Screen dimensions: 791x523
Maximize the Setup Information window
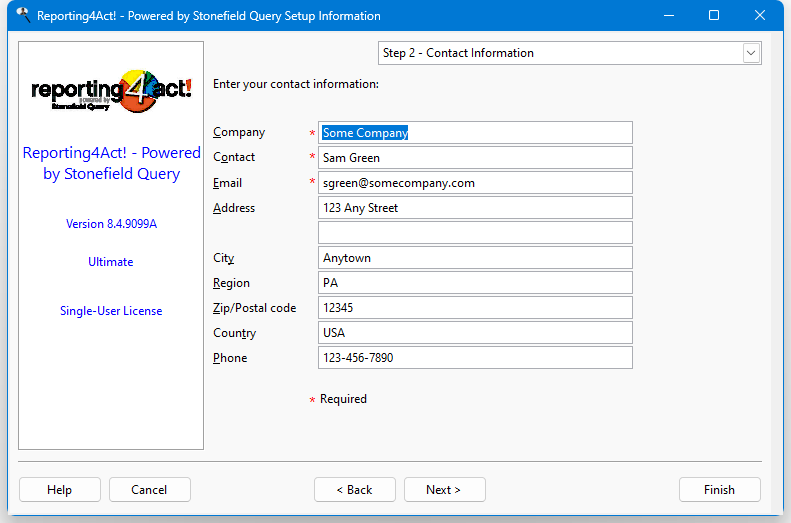[714, 16]
